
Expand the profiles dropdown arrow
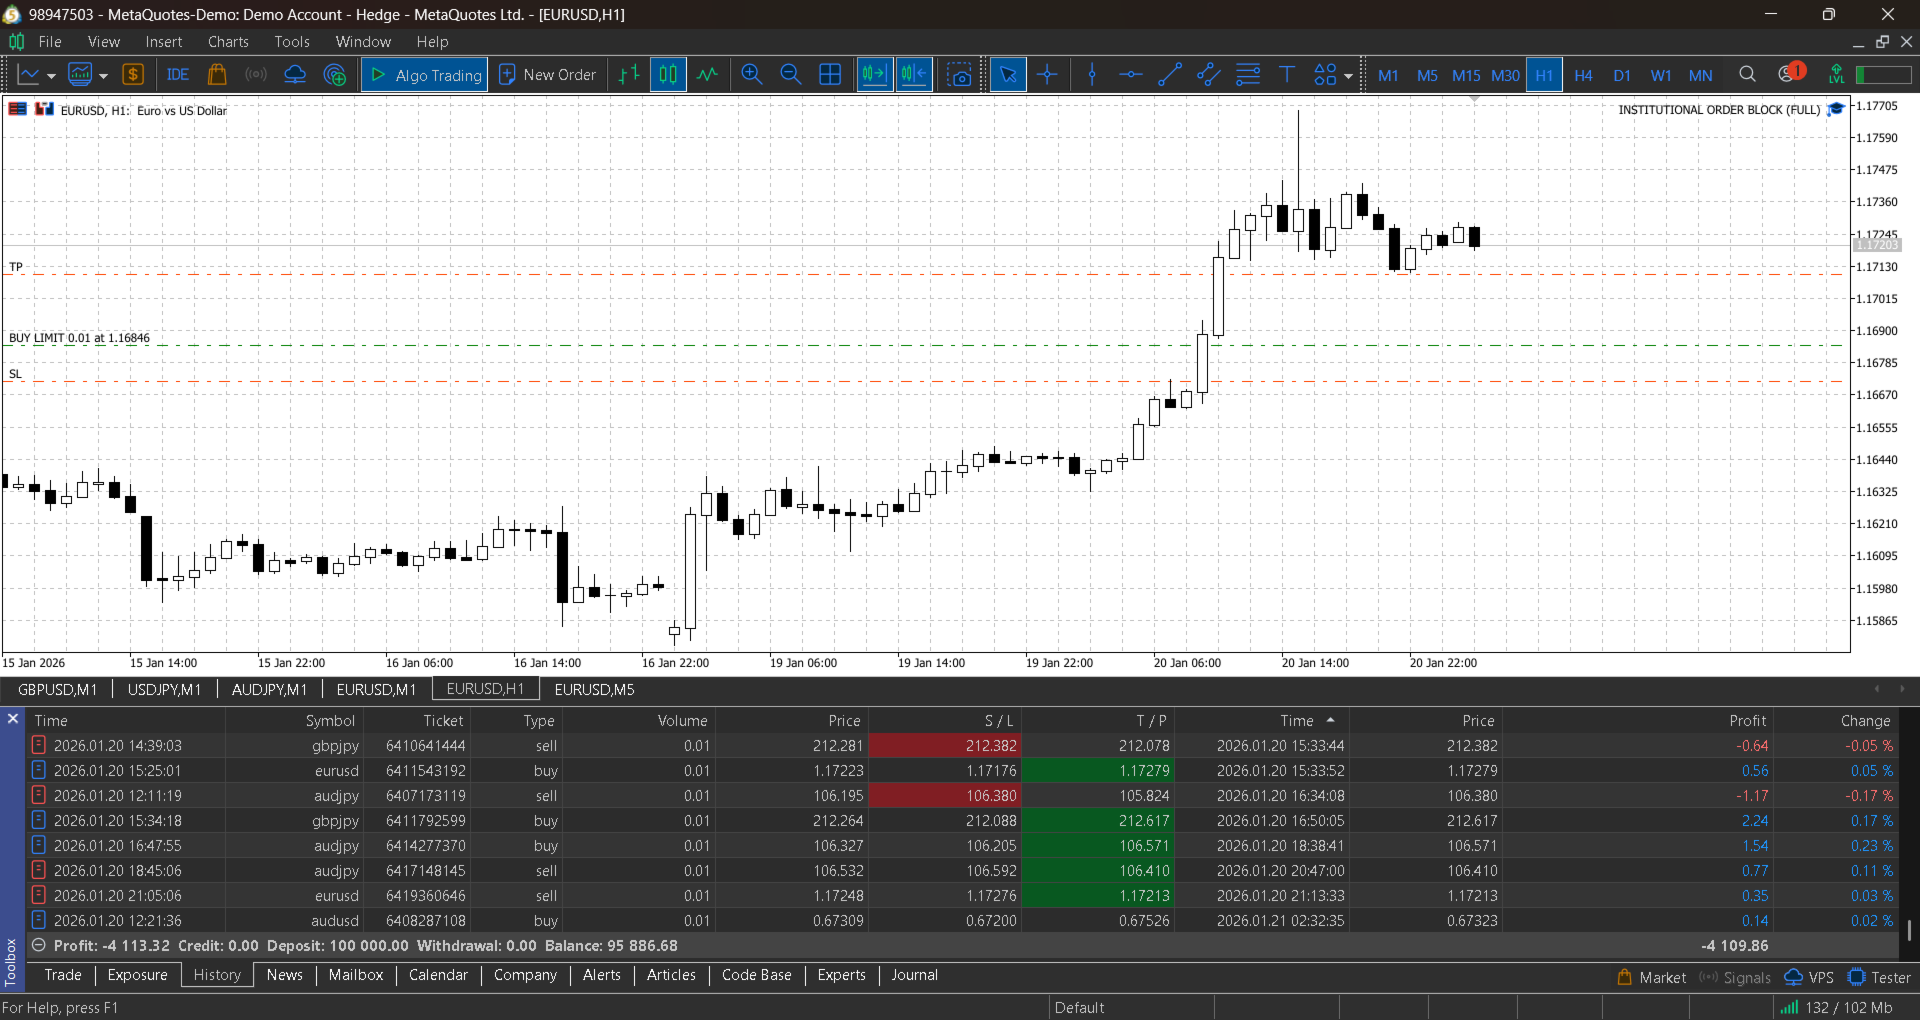[103, 76]
